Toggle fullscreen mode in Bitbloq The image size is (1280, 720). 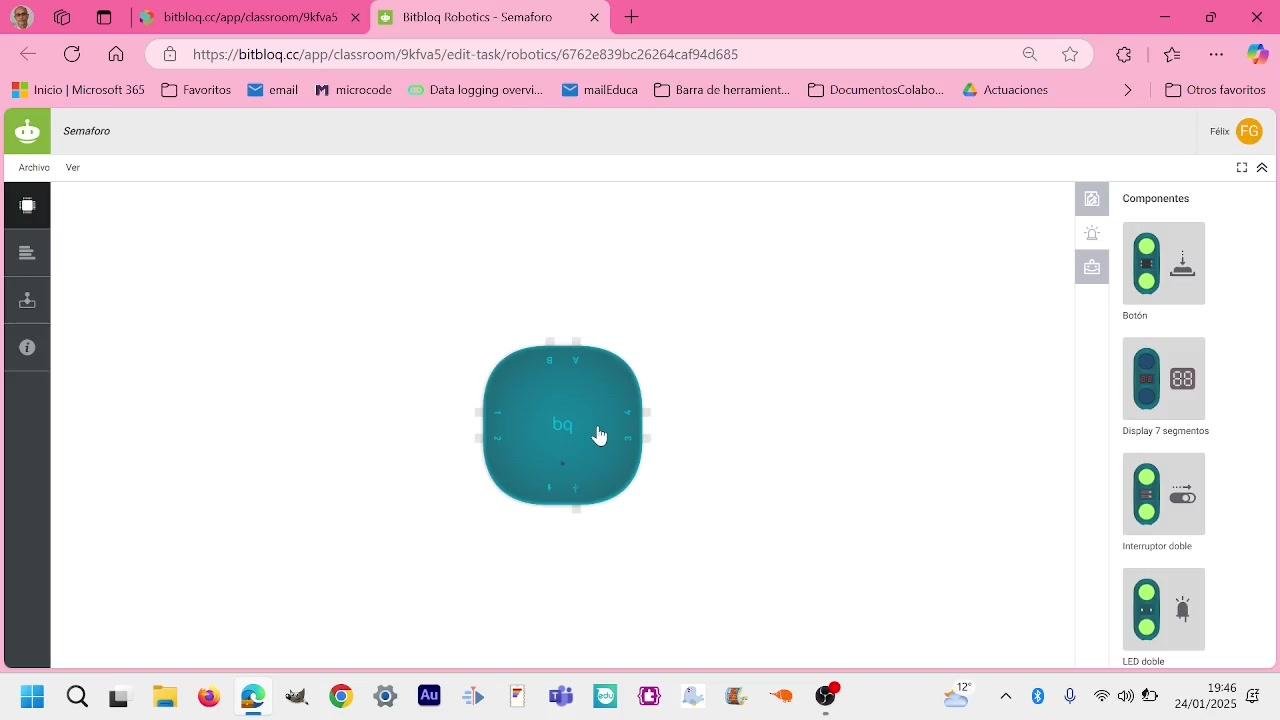pyautogui.click(x=1242, y=168)
